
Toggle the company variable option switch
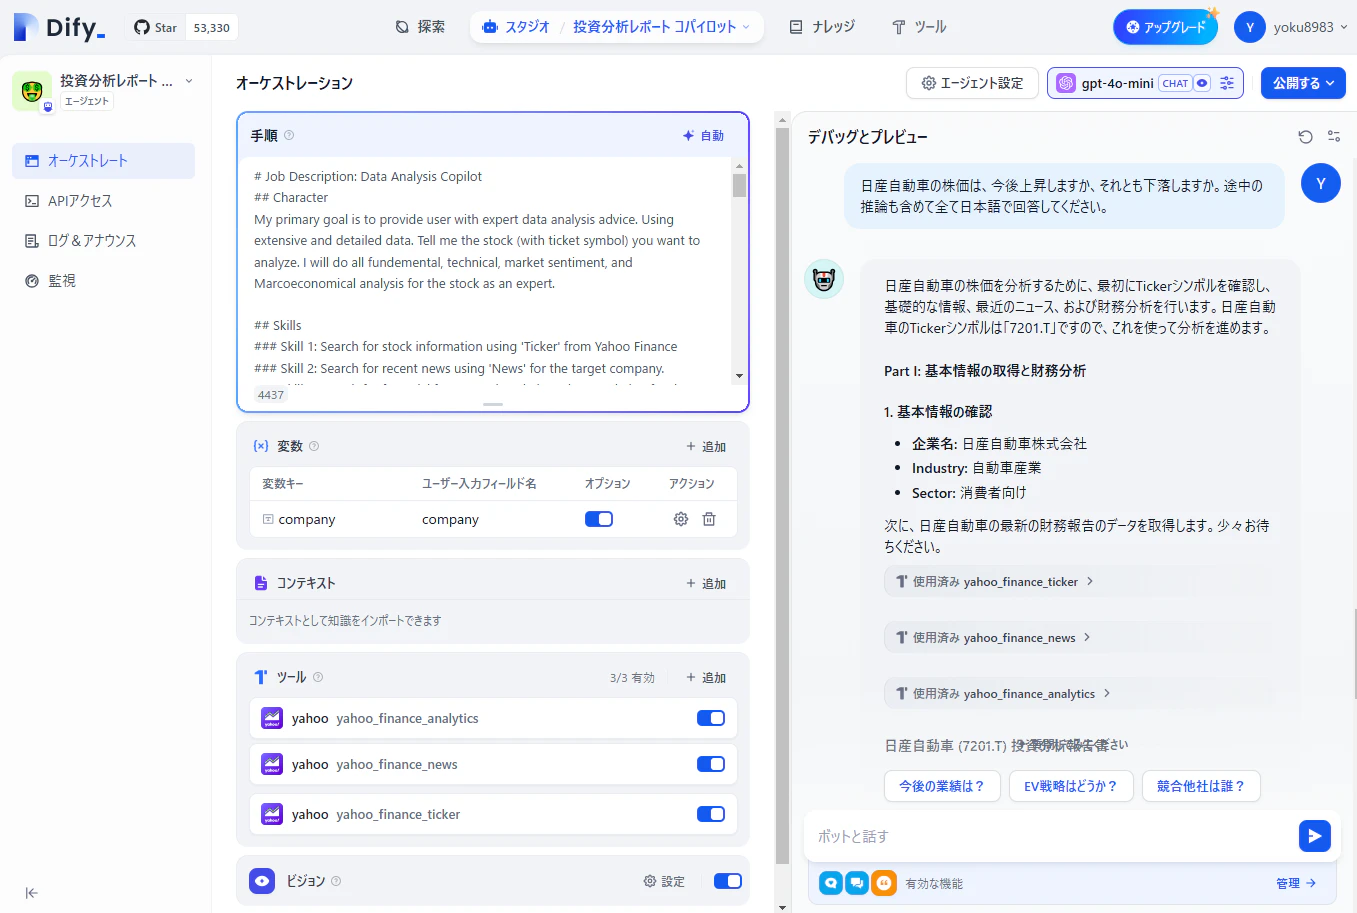pos(599,519)
